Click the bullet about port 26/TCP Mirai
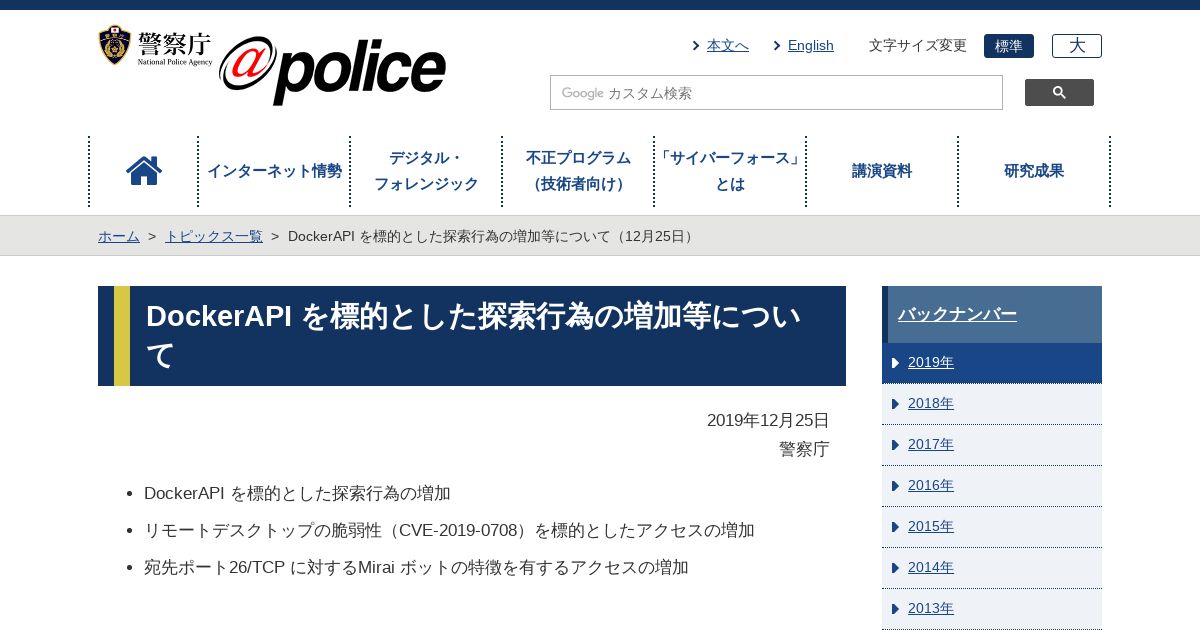The width and height of the screenshot is (1200, 630). [x=416, y=567]
